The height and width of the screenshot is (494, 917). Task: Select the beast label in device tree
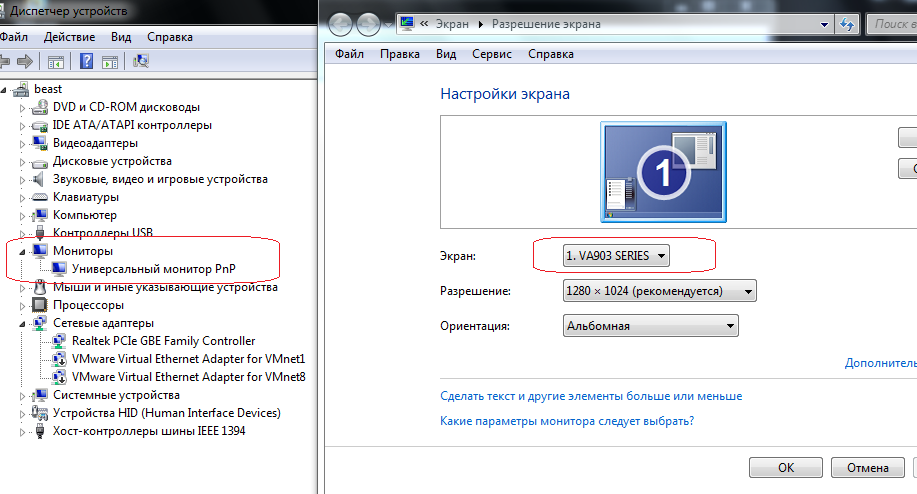click(48, 89)
